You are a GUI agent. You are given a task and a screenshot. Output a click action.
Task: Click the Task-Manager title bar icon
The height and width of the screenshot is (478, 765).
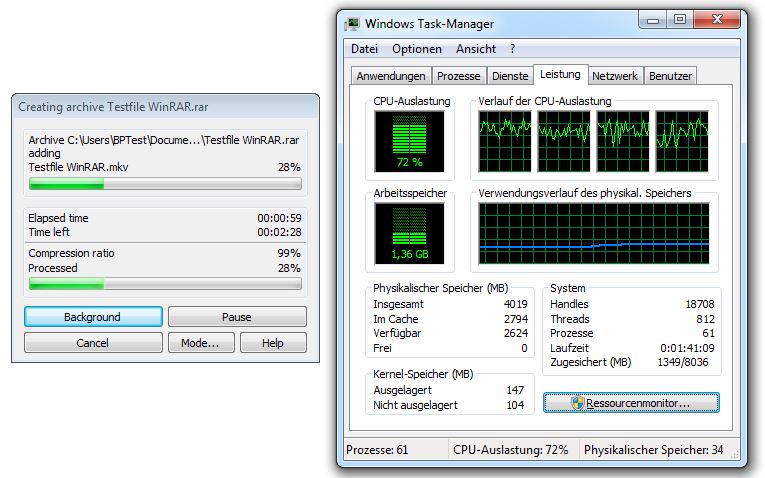coord(352,24)
